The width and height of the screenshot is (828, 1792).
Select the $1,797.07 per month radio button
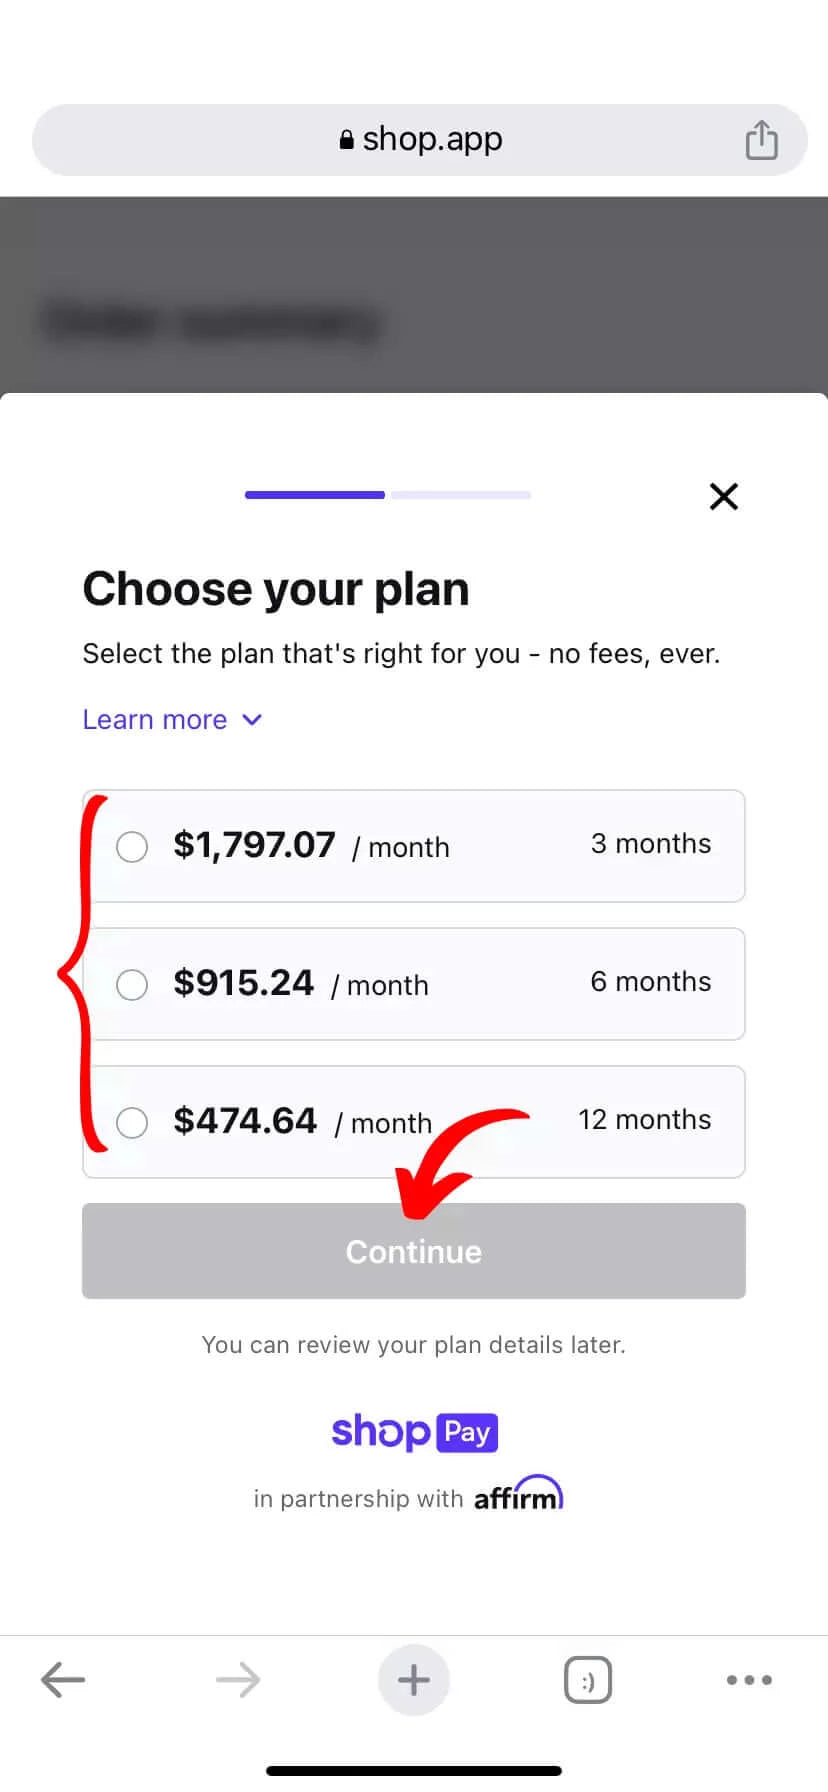132,847
